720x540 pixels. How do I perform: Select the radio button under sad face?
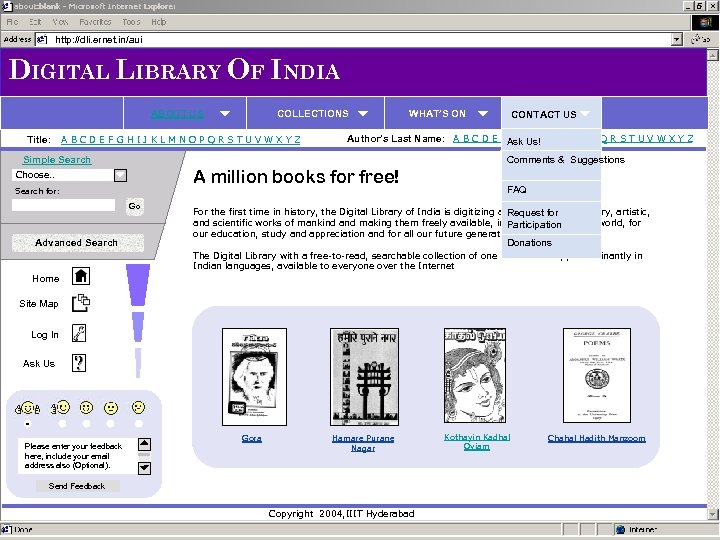138,423
